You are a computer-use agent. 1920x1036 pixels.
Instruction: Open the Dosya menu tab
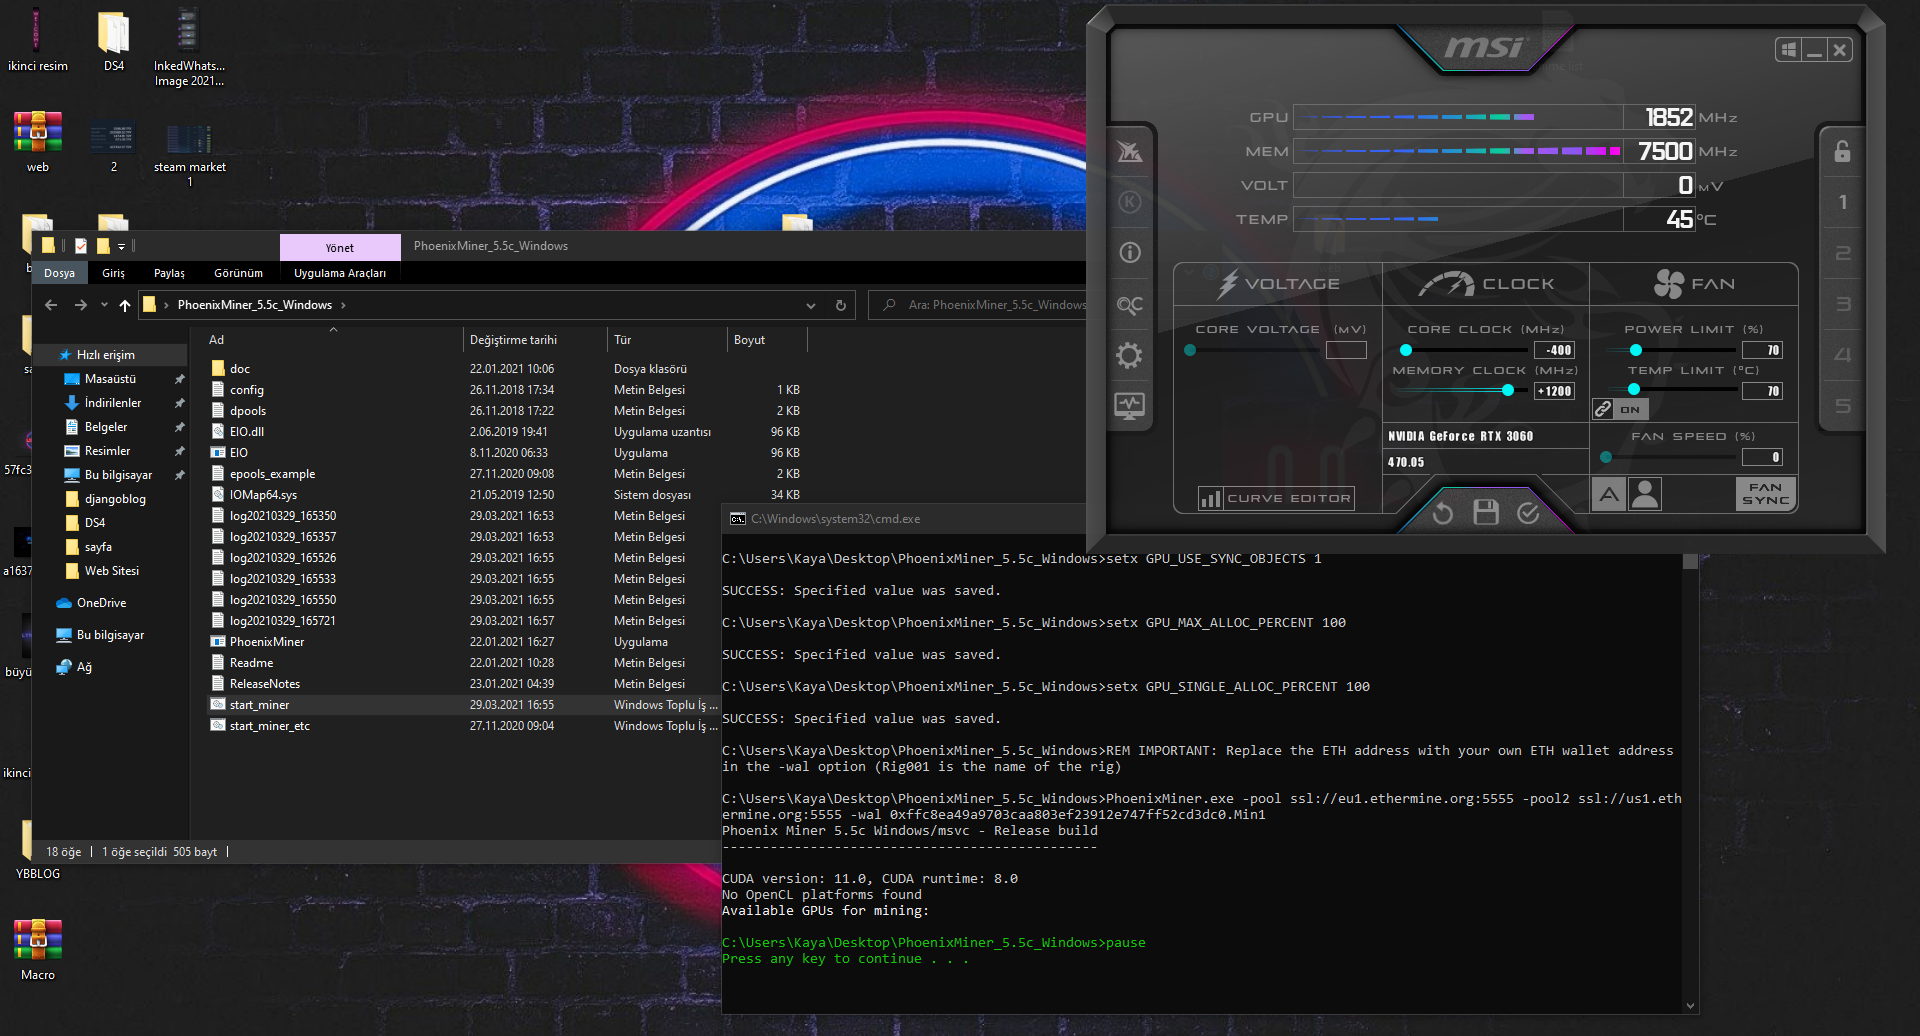click(59, 273)
